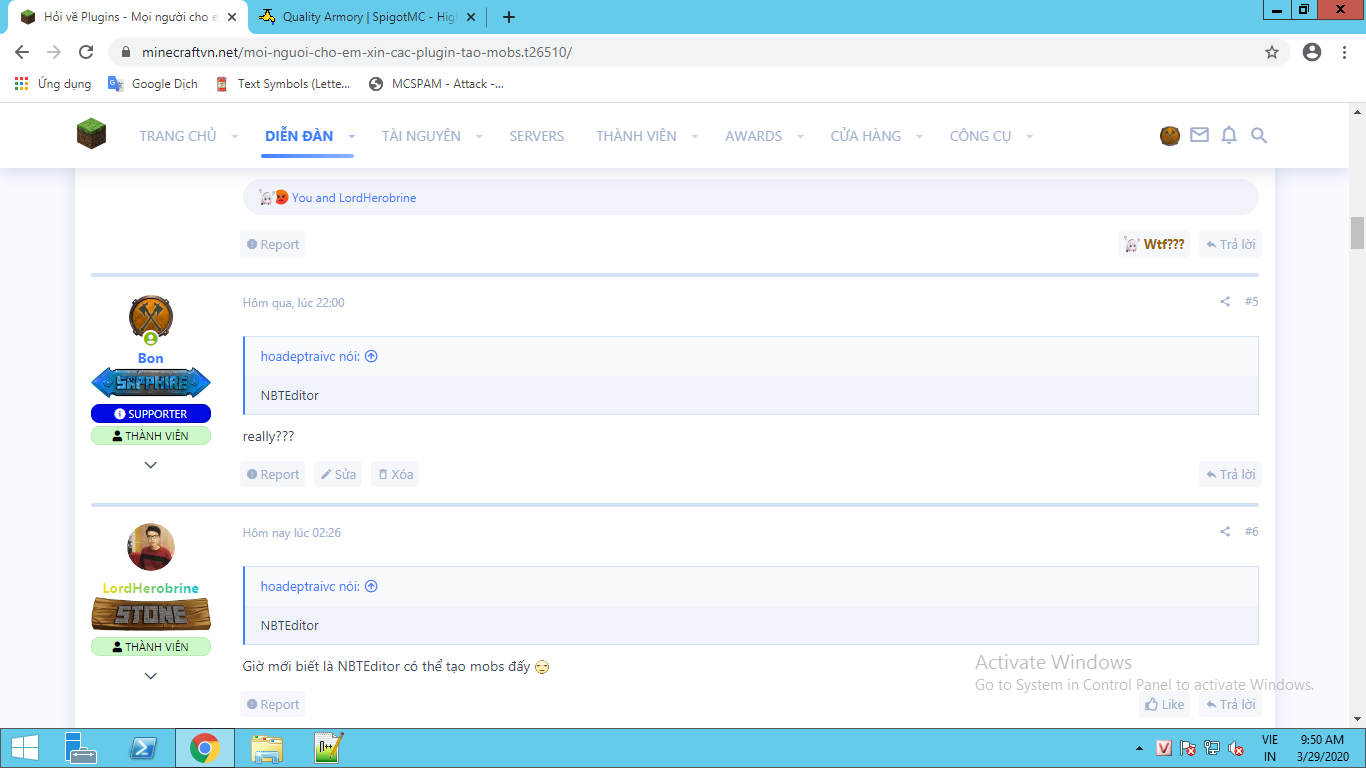The height and width of the screenshot is (768, 1366).
Task: Click Xóa to delete post #5
Action: tap(394, 475)
